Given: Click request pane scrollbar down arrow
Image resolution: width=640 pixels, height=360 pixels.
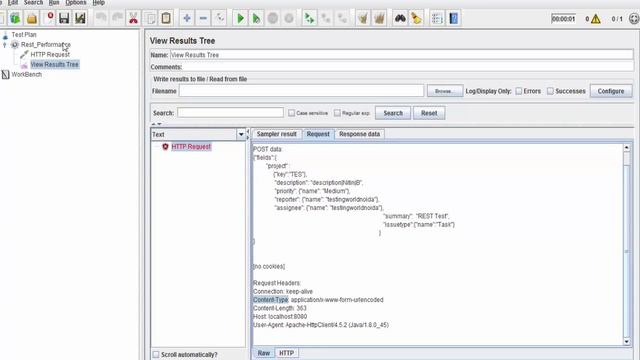Looking at the screenshot, I should click(627, 342).
